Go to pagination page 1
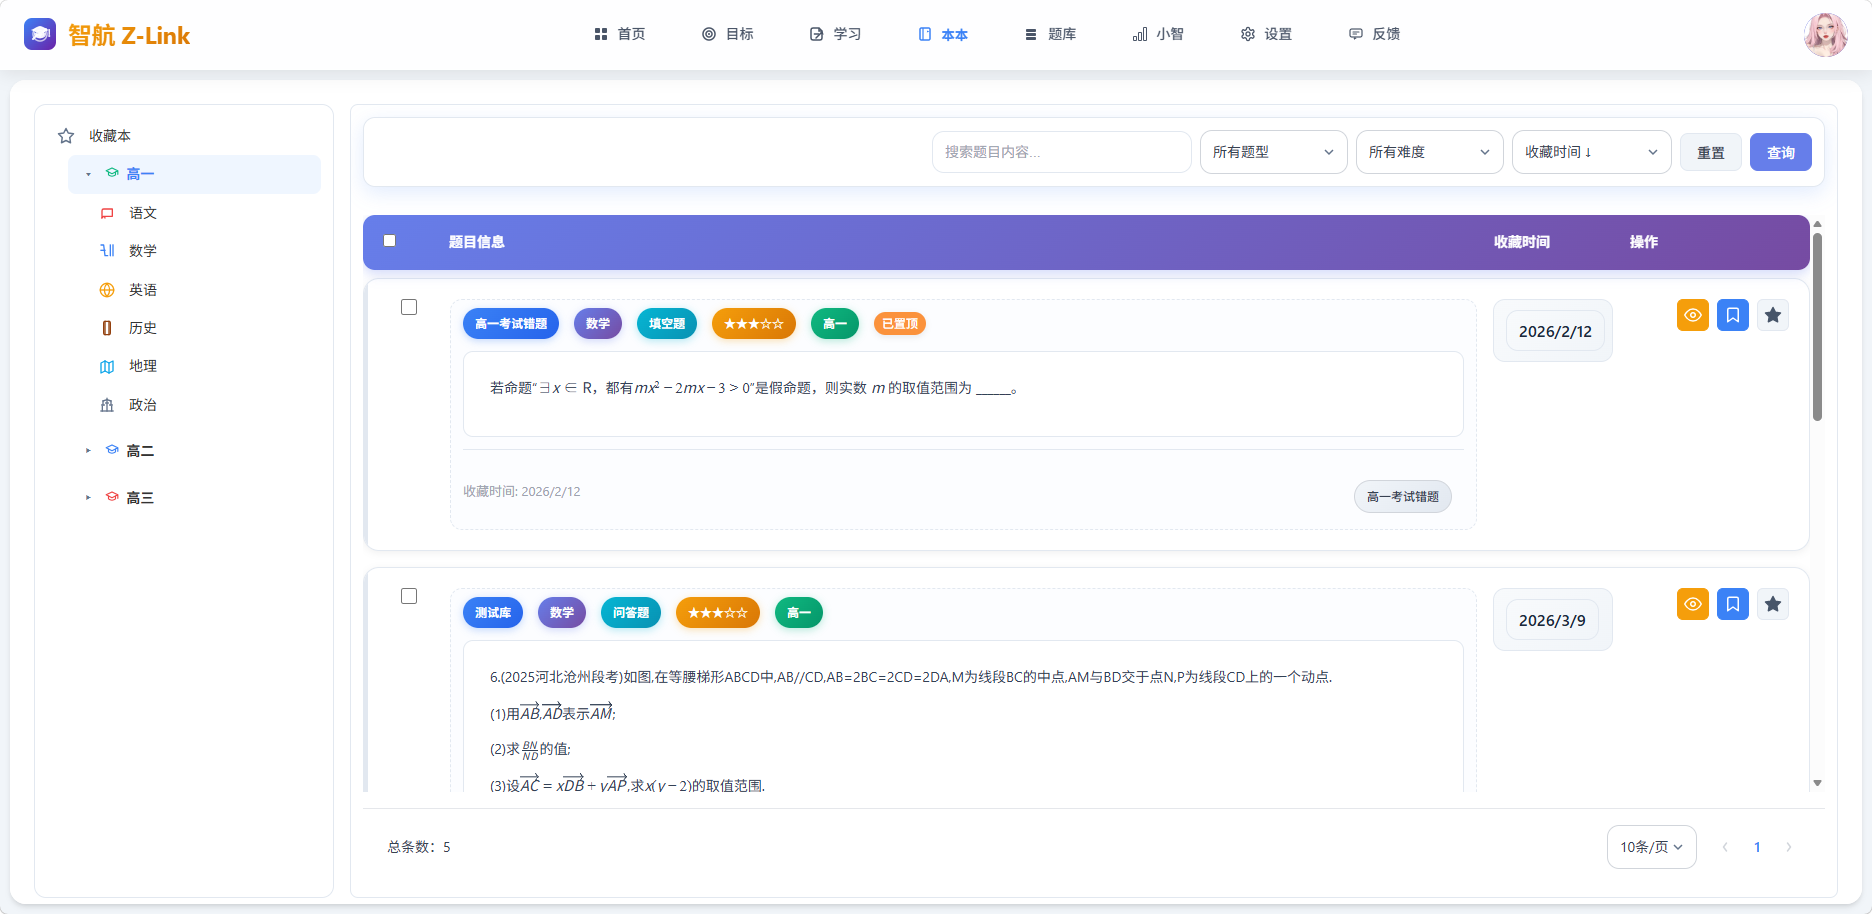 pyautogui.click(x=1757, y=847)
